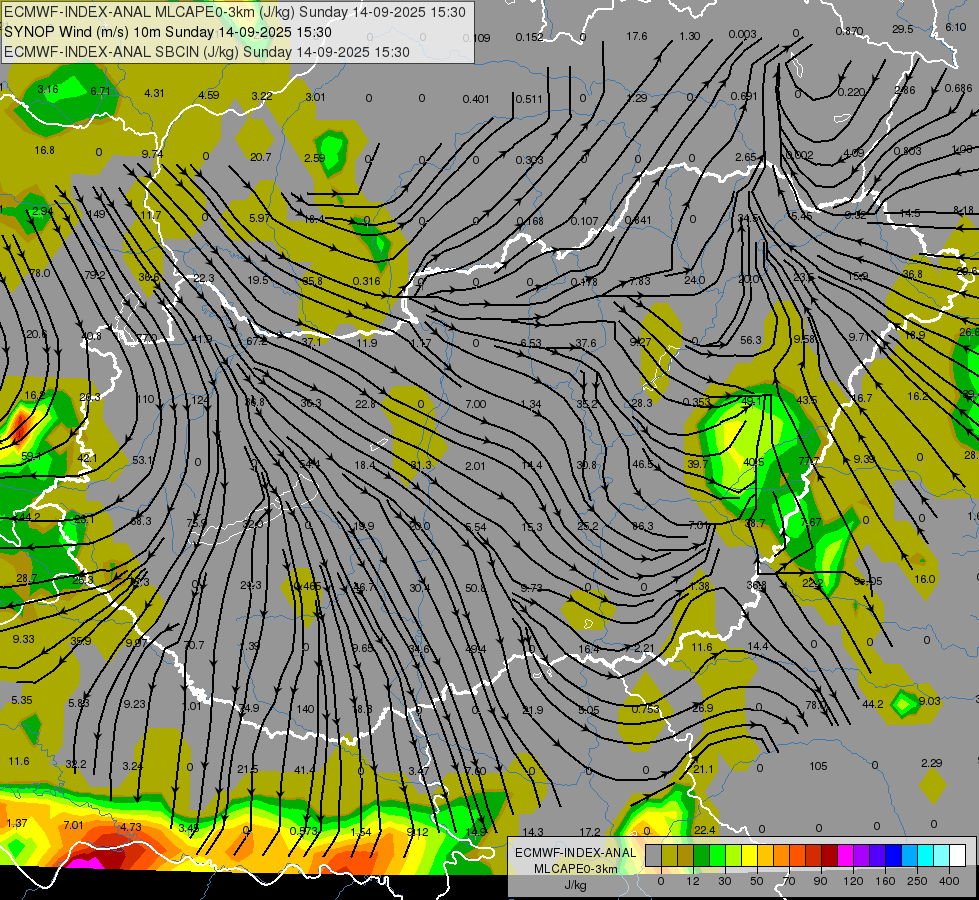Click the map value 16.0
This screenshot has height=900, width=979.
pyautogui.click(x=925, y=579)
